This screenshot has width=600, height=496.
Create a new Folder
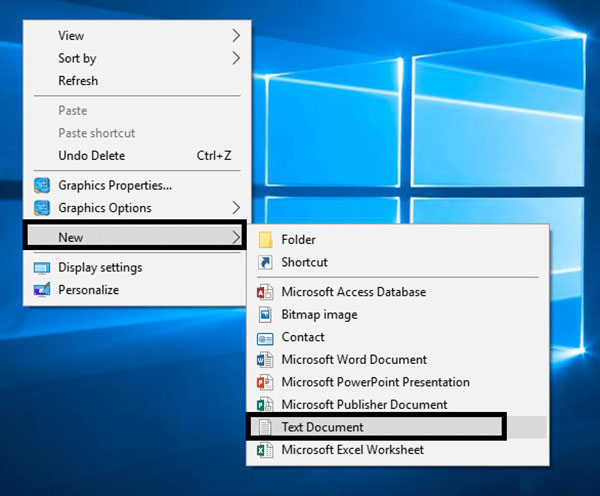point(398,240)
